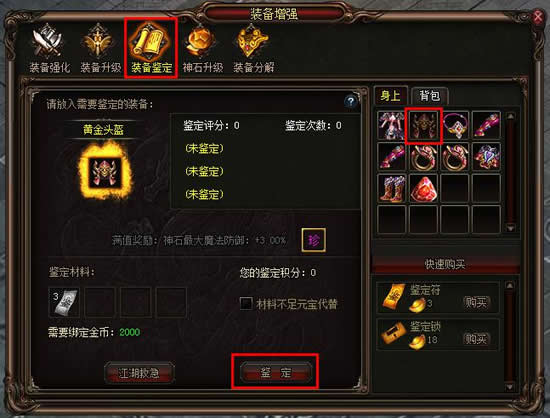Image resolution: width=550 pixels, height=418 pixels.
Task: Click the 鉴定符 material slot icon
Action: coord(64,302)
